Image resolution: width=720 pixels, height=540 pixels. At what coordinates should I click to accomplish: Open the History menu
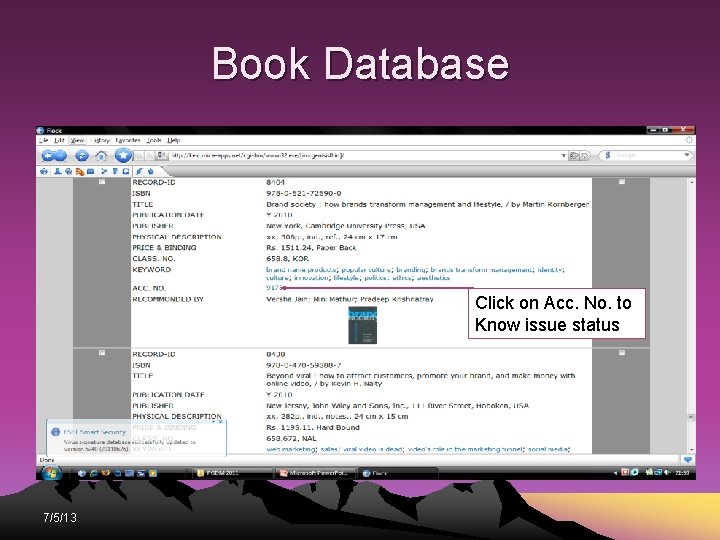point(100,140)
